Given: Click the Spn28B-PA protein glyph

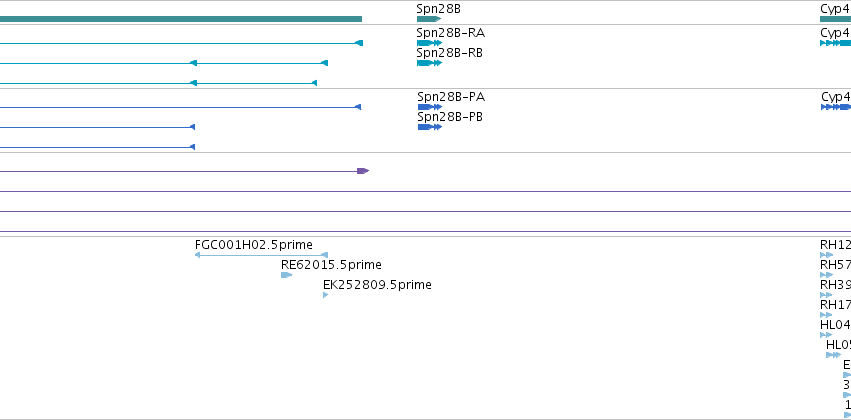Looking at the screenshot, I should 430,107.
